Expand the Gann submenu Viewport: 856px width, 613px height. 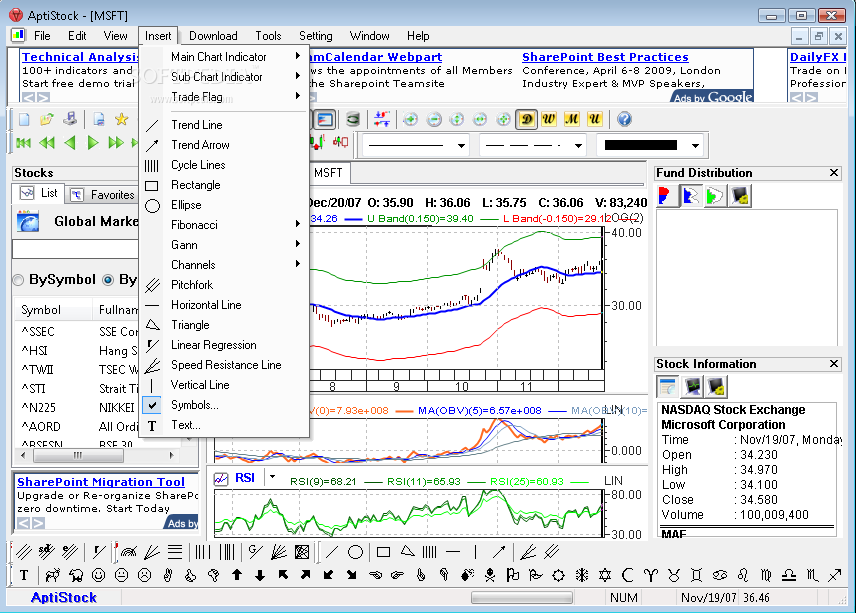click(224, 245)
